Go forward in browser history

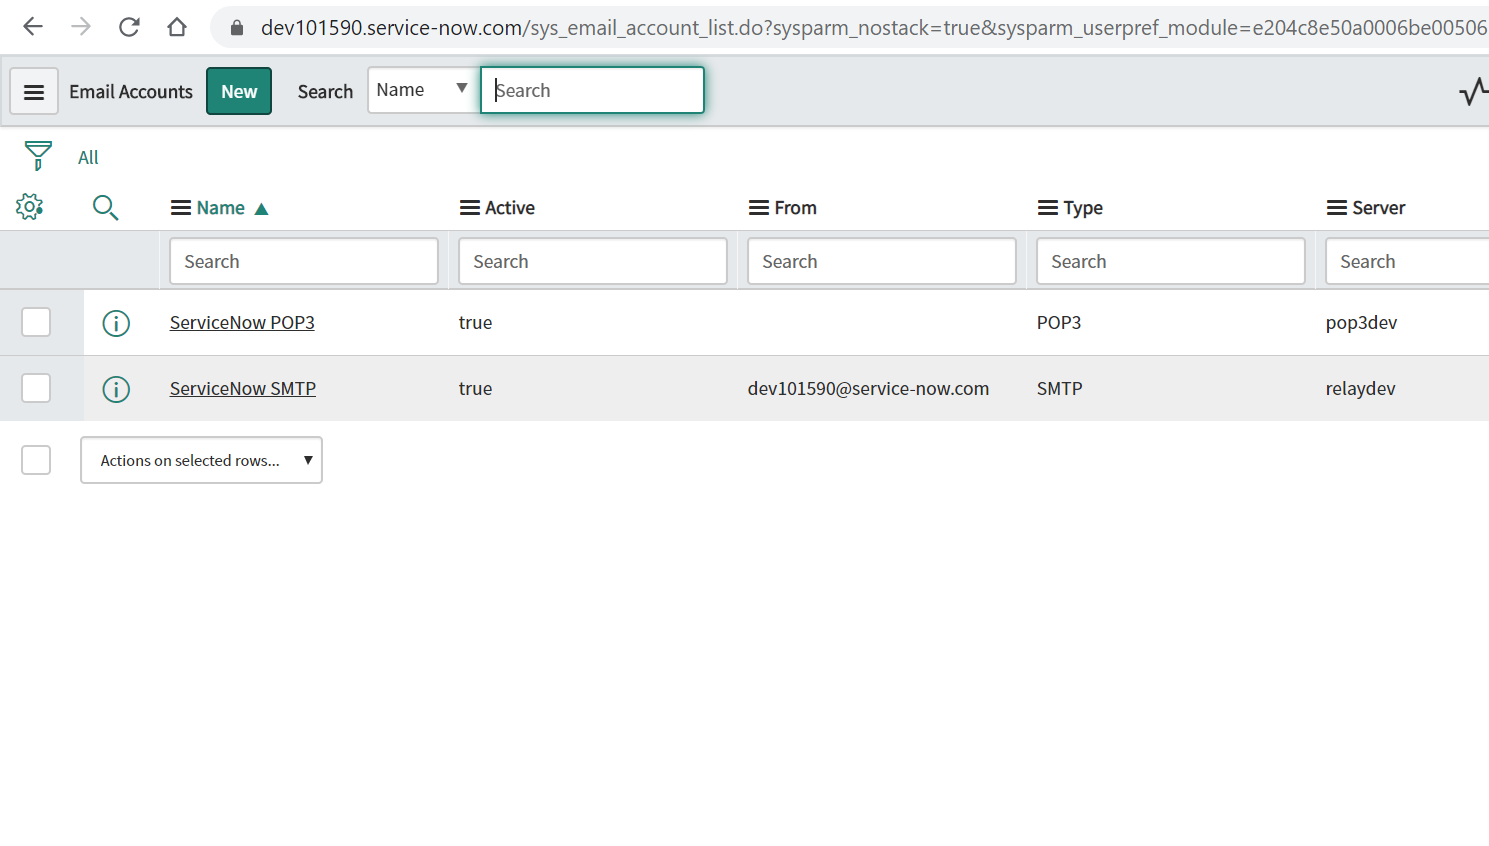coord(81,27)
